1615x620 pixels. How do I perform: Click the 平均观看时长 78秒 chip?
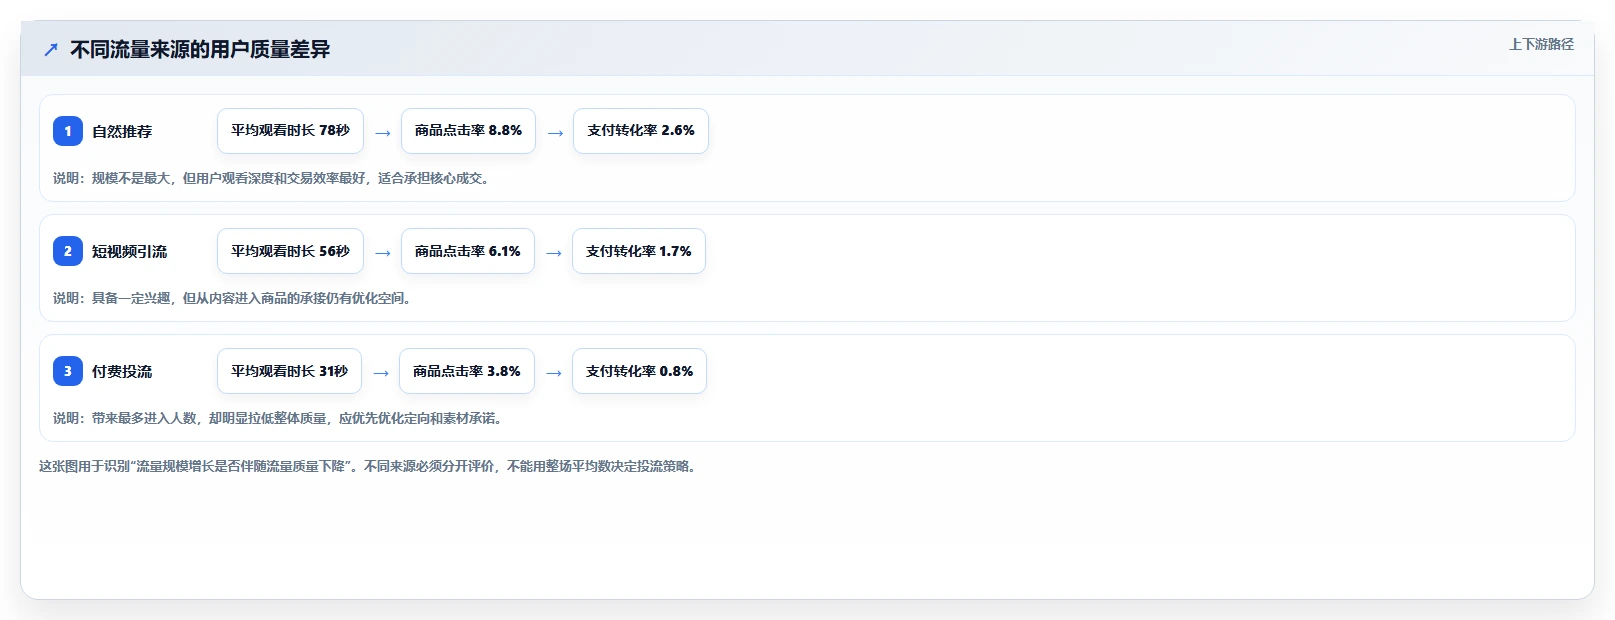point(290,131)
